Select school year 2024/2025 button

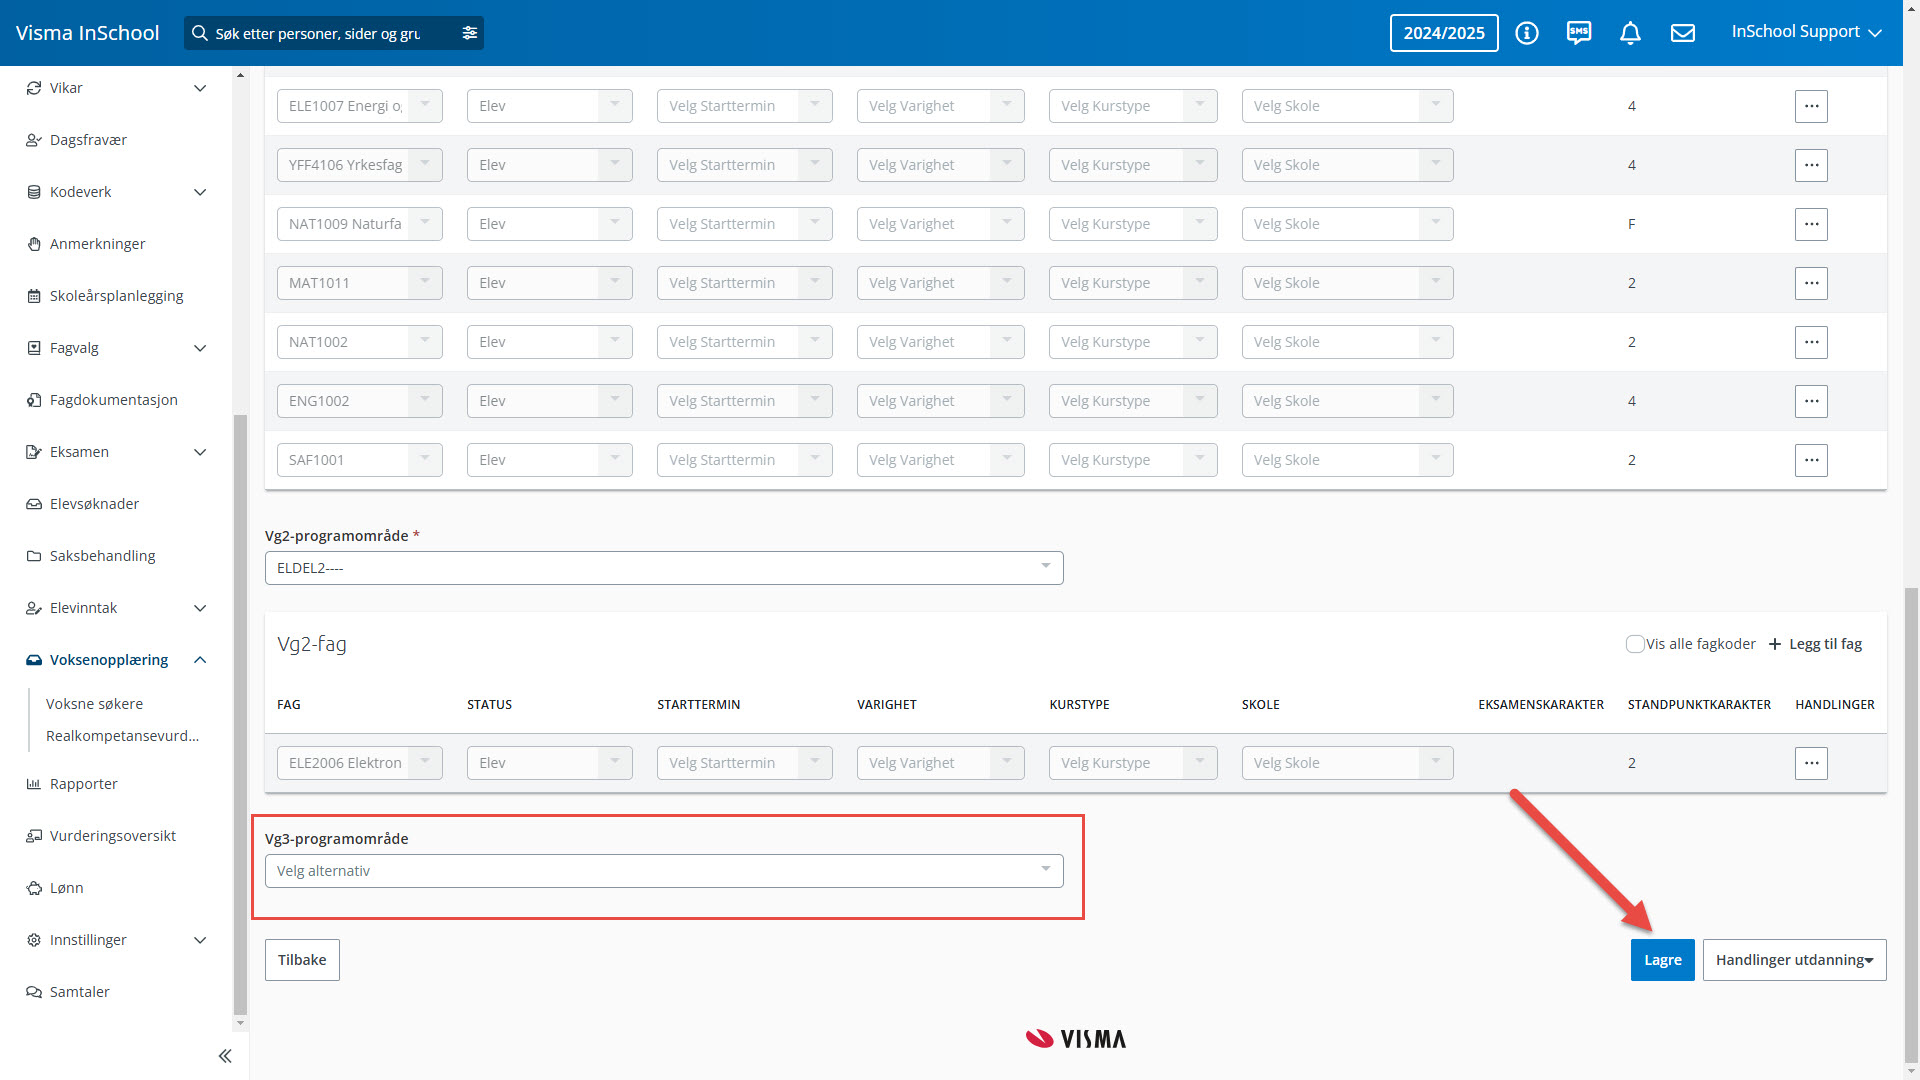[1443, 33]
